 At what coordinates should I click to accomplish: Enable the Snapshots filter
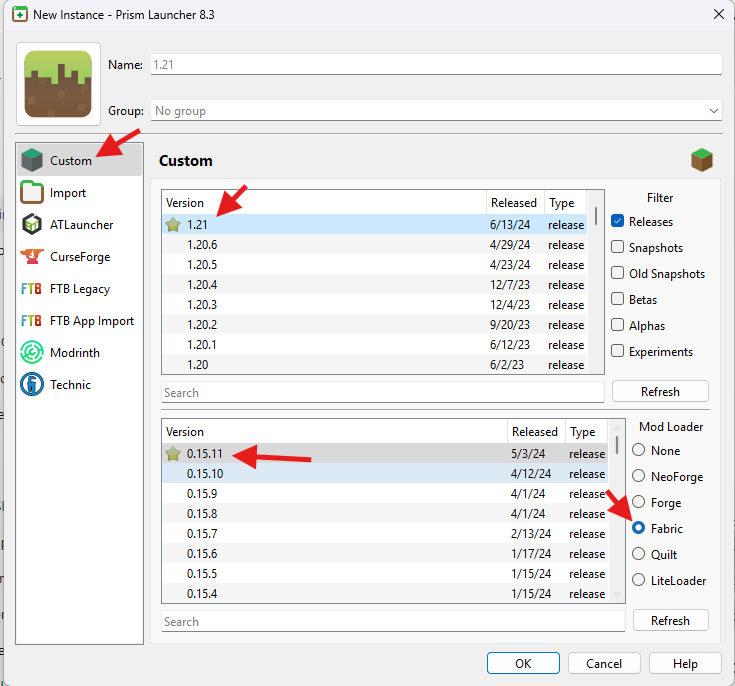[617, 247]
